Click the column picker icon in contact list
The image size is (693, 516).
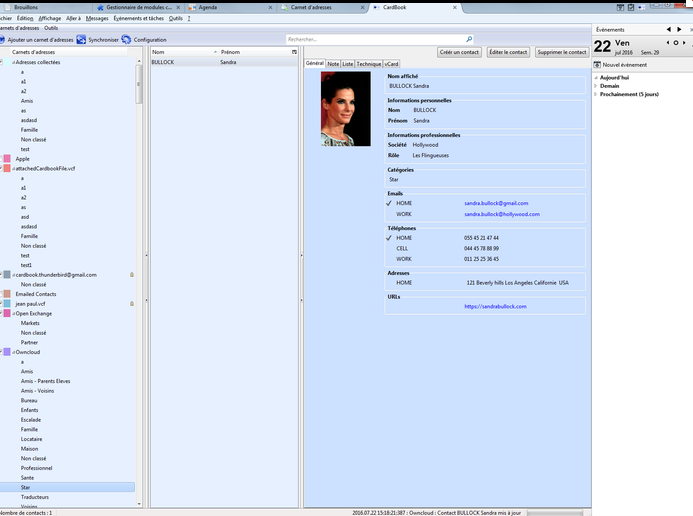(x=294, y=52)
